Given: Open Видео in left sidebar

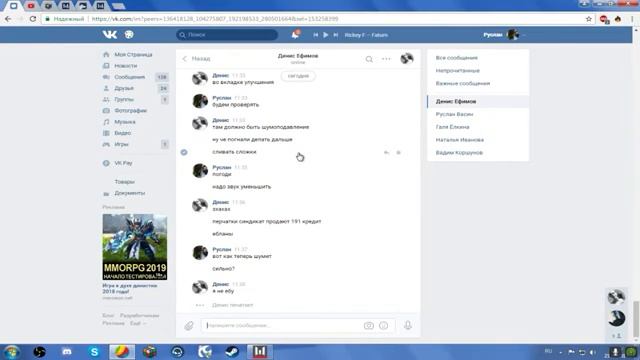Looking at the screenshot, I should 122,133.
